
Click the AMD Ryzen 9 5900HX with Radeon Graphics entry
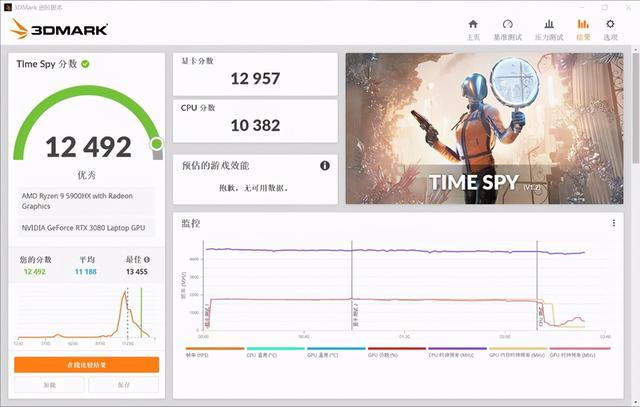tap(86, 201)
